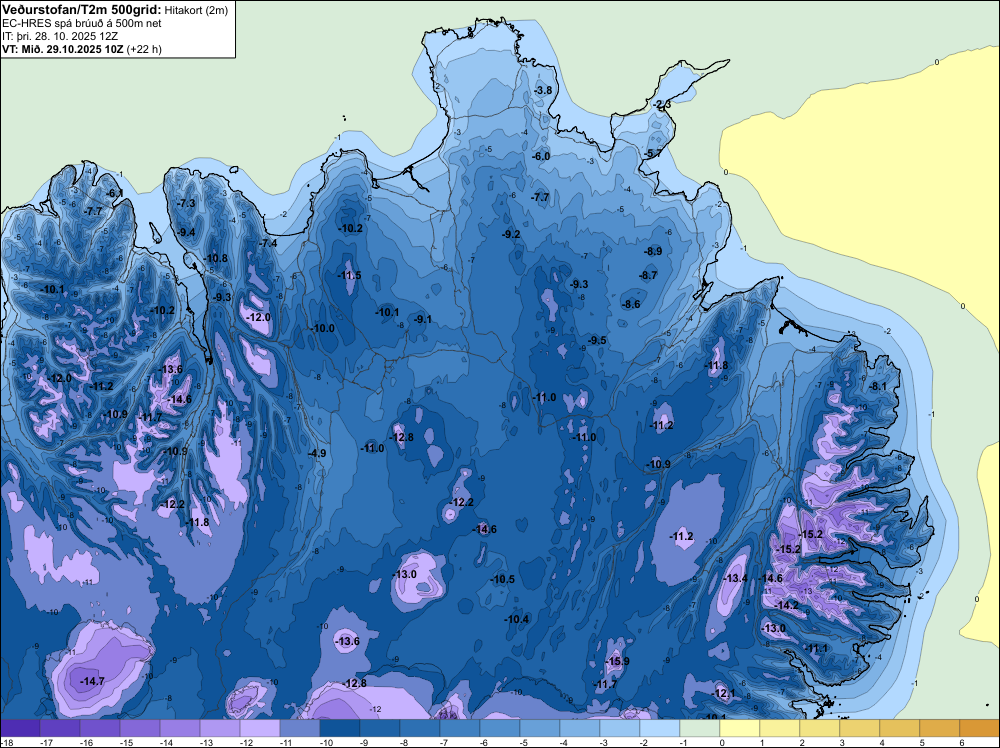The height and width of the screenshot is (748, 1000).
Task: Click the map temperature value "-12.1"
Action: click(x=723, y=693)
